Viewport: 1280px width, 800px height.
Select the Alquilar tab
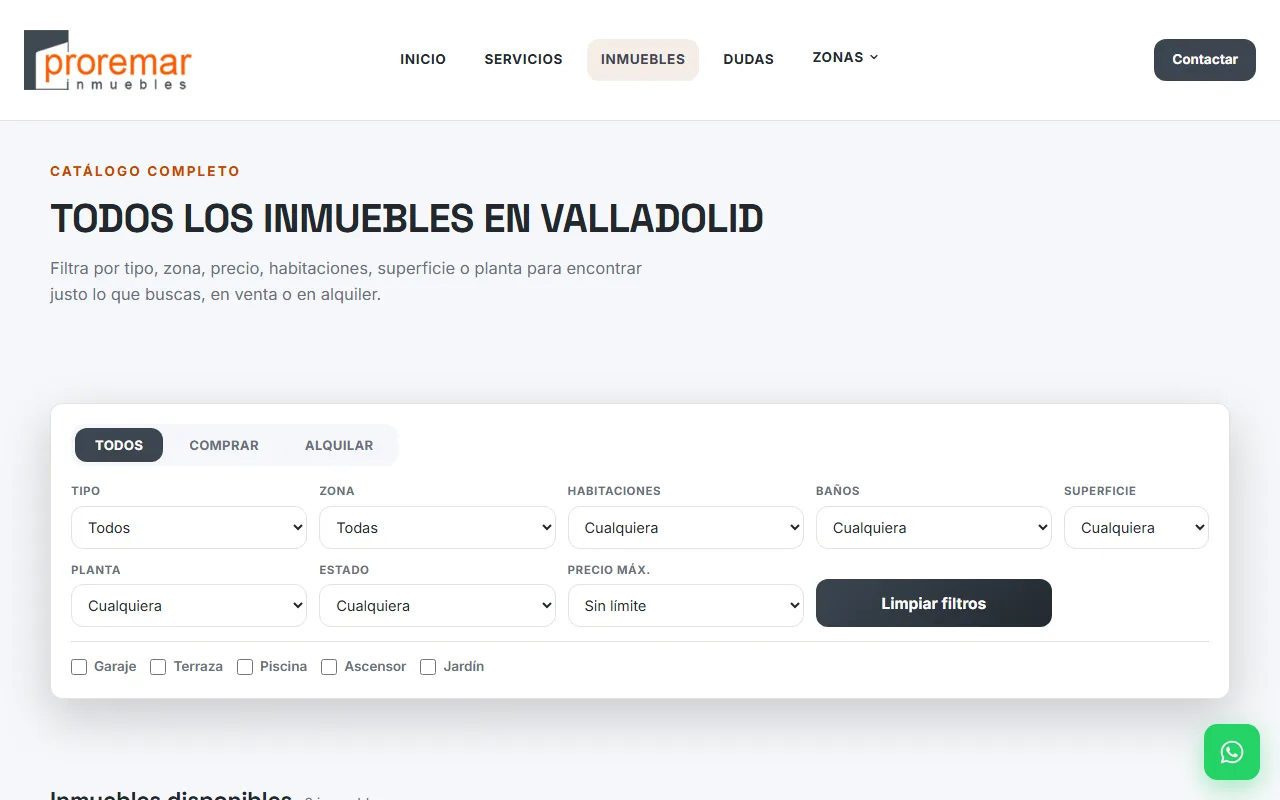(339, 445)
